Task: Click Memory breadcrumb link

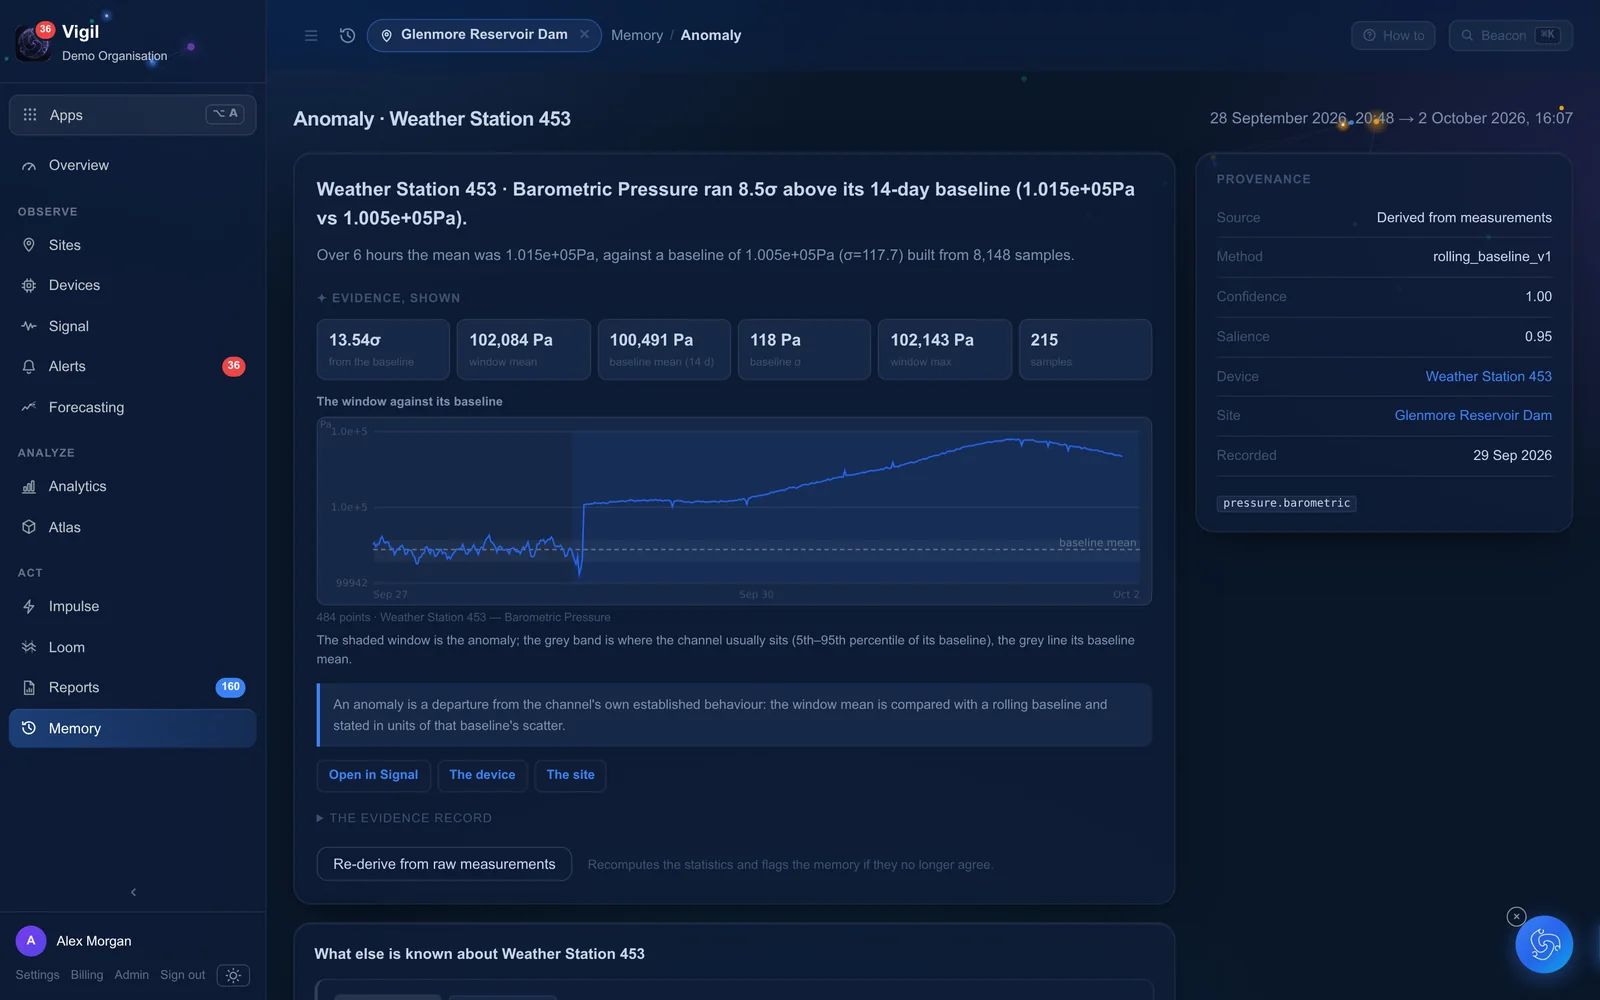Action: pos(637,35)
